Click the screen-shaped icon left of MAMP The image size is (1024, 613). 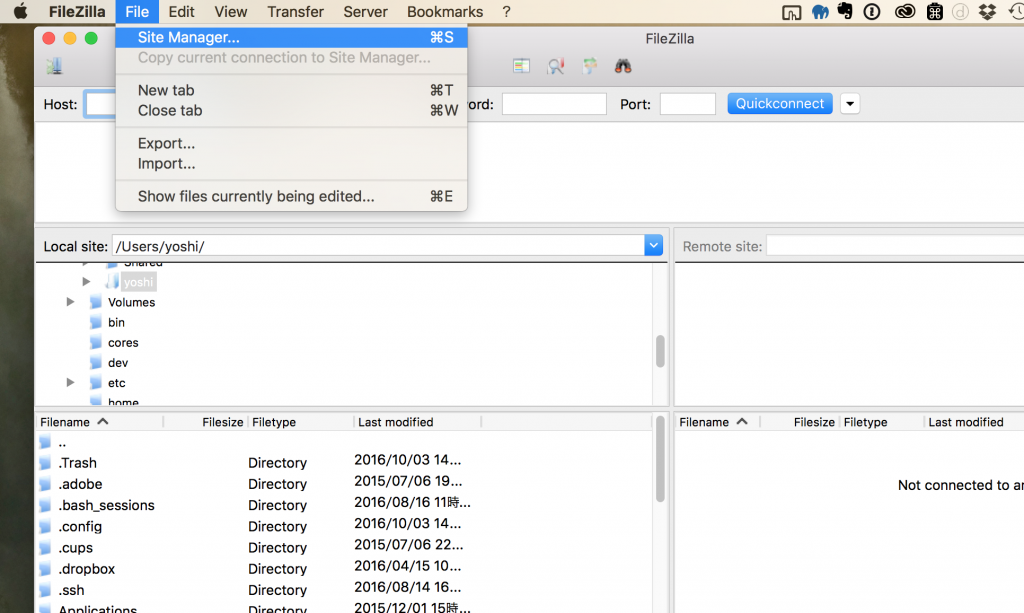coord(792,12)
